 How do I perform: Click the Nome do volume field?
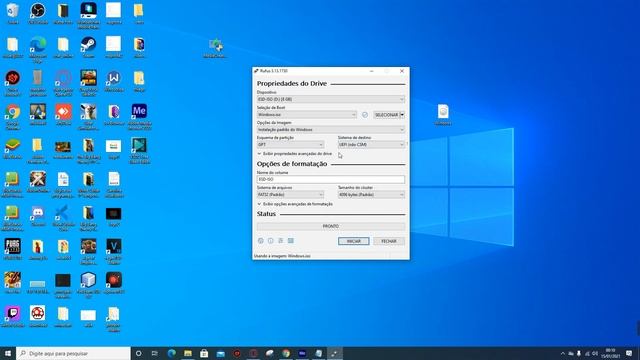click(x=331, y=179)
